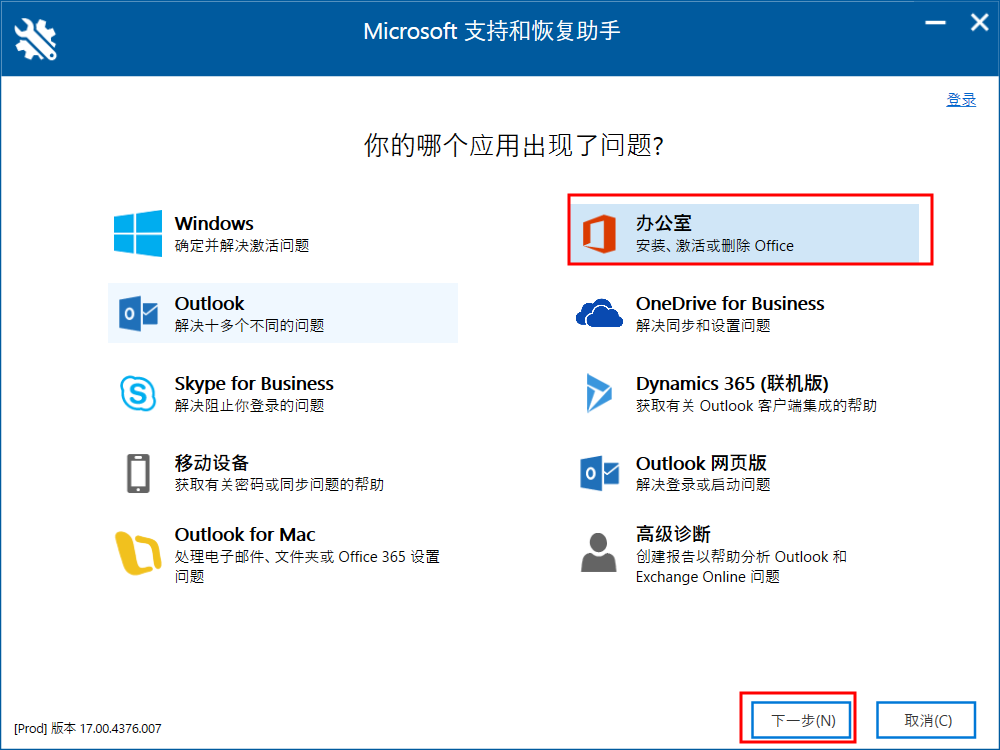
Task: Click the Skype for Business icon
Action: click(138, 393)
